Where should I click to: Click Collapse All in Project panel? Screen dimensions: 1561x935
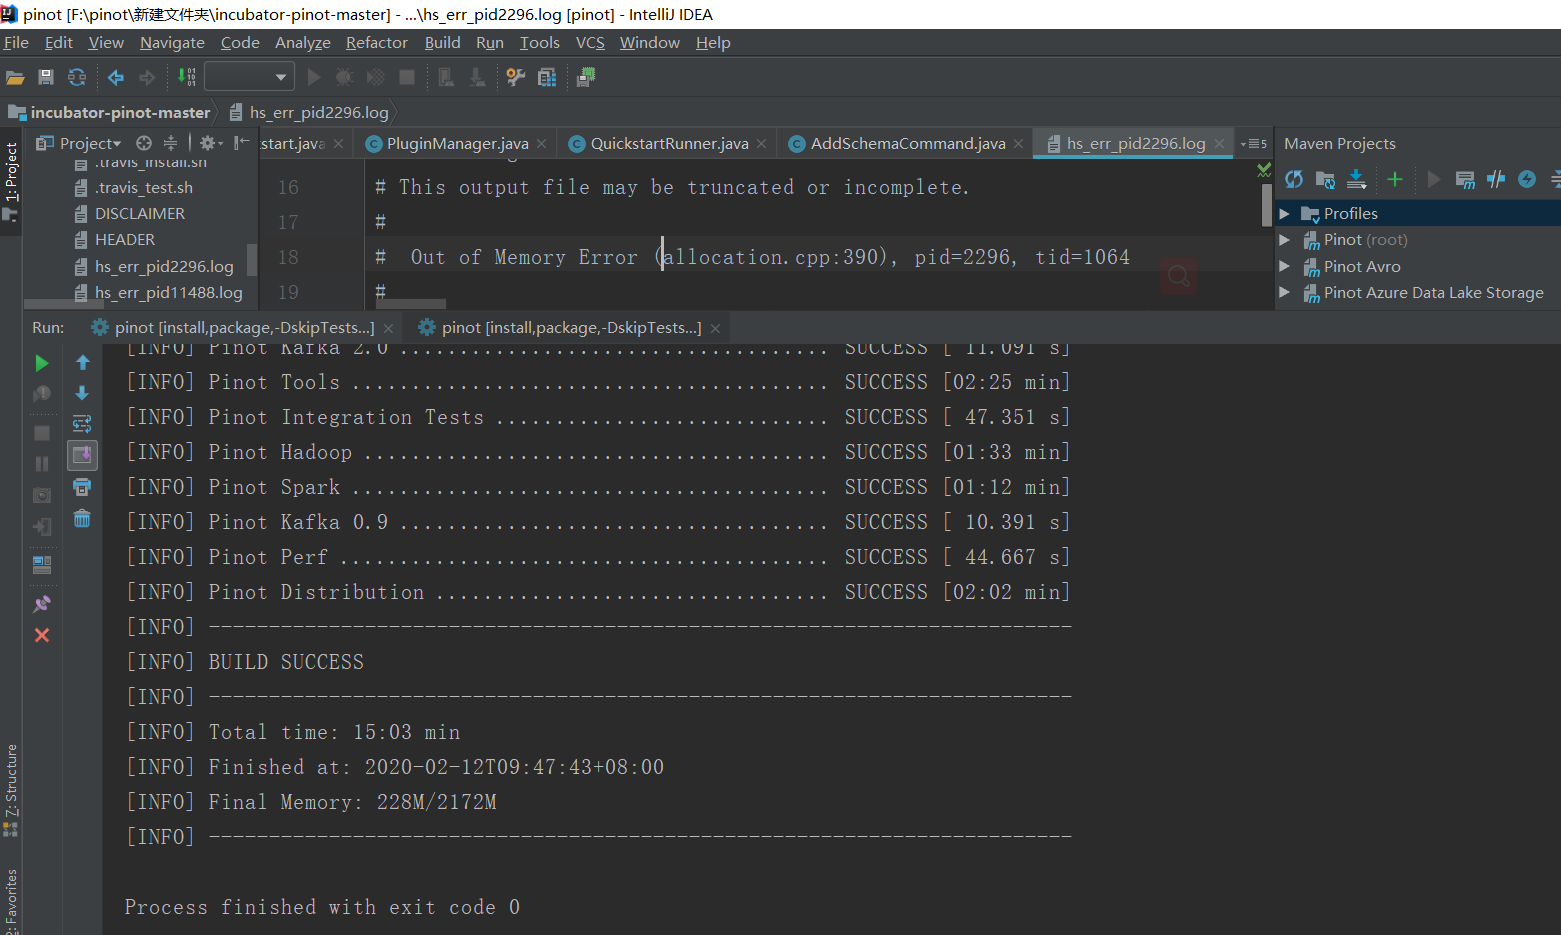(x=170, y=143)
